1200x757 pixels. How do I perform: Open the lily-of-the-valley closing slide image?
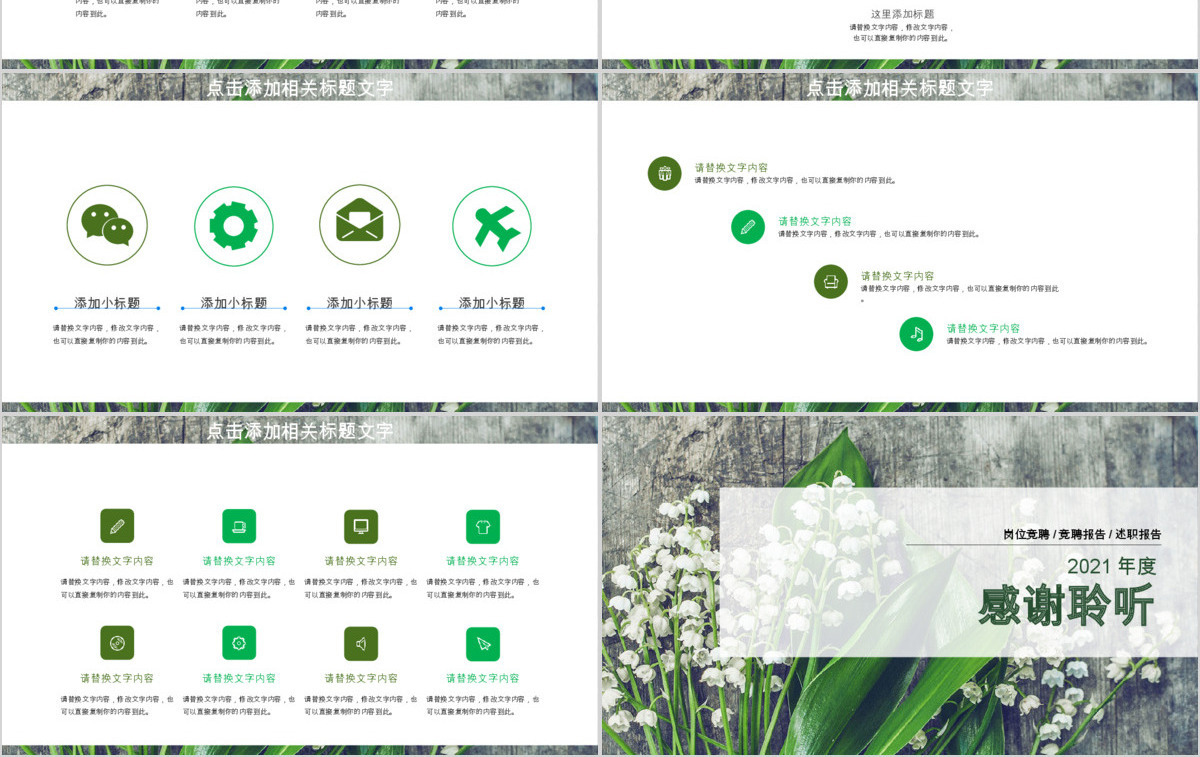pyautogui.click(x=900, y=585)
